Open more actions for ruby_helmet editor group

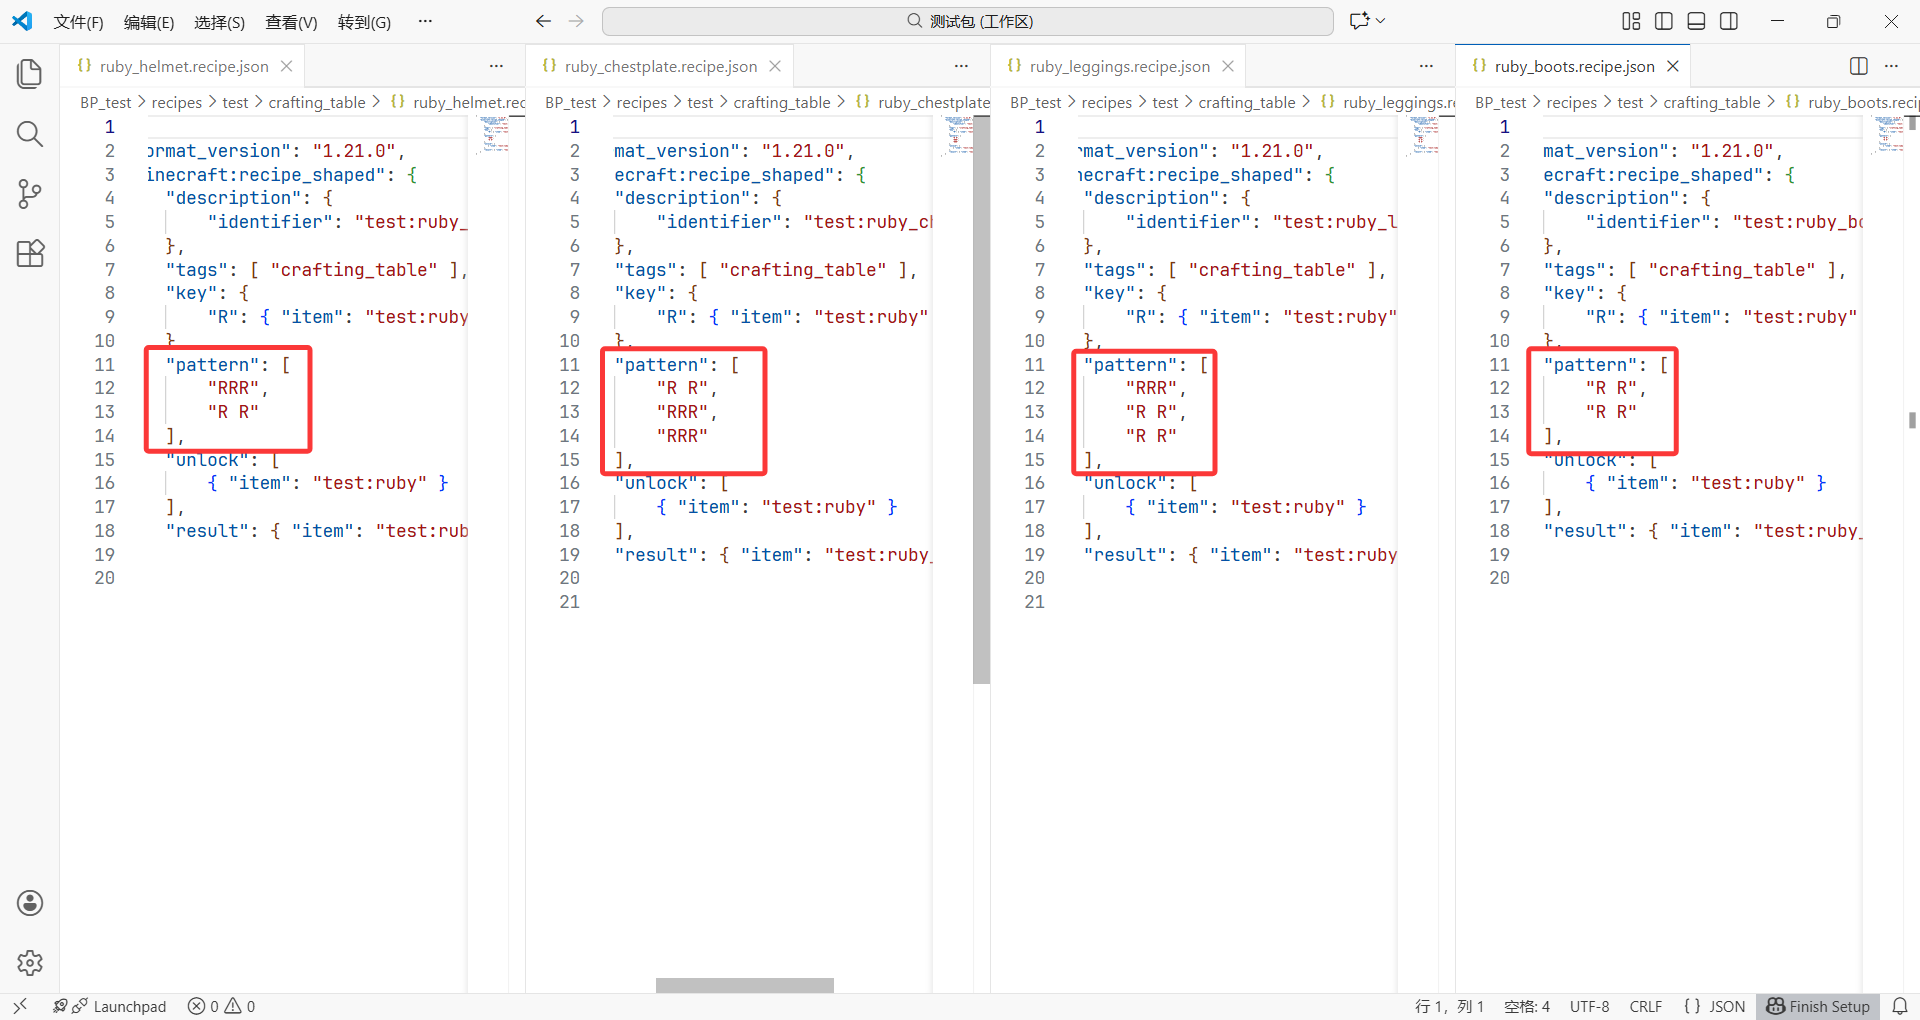(496, 66)
